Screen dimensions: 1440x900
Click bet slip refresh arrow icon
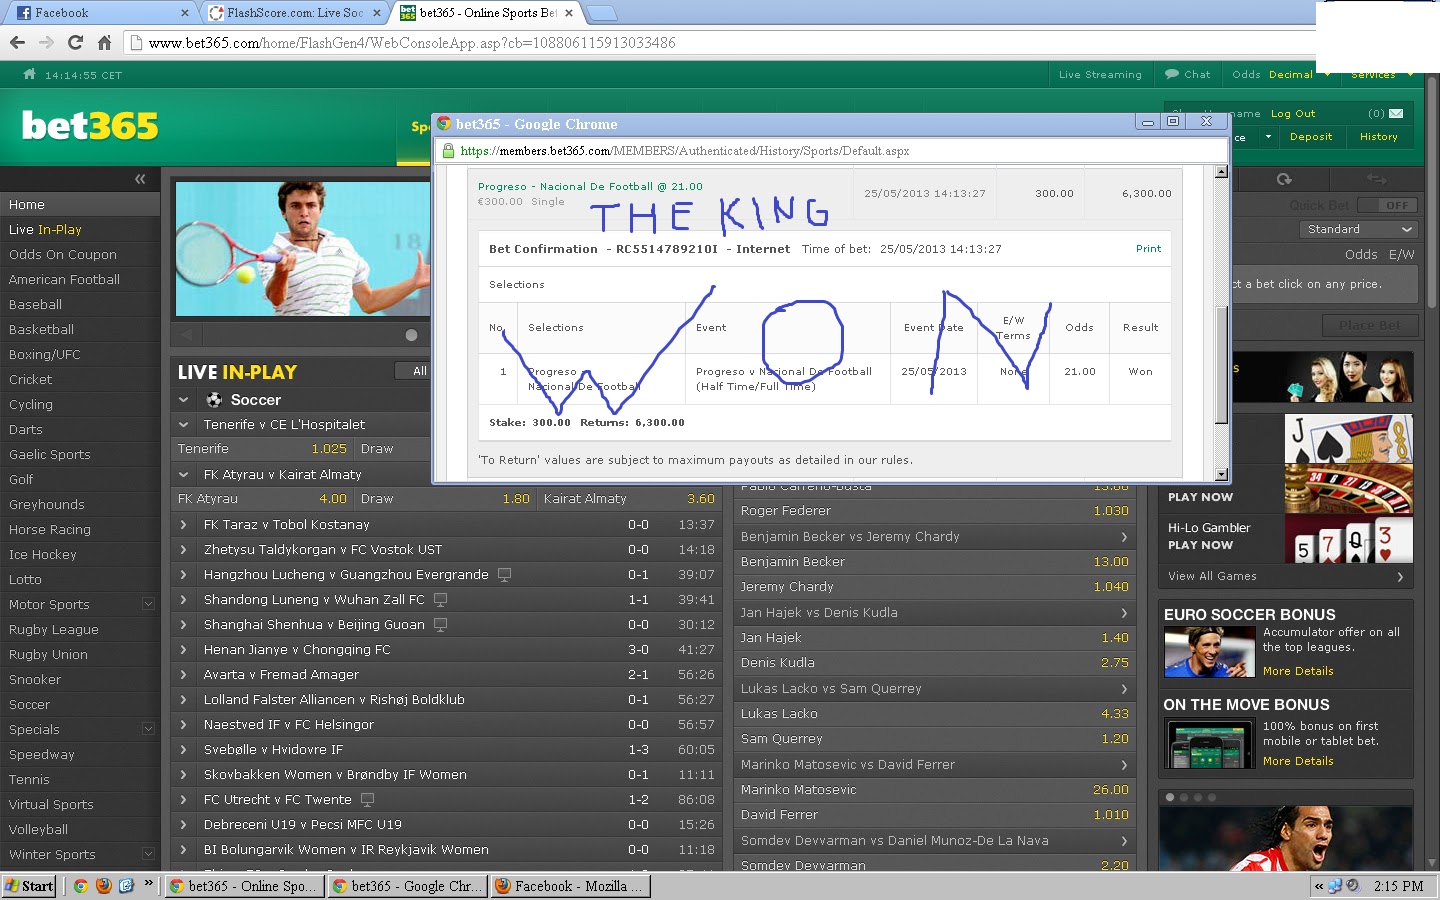[1284, 179]
